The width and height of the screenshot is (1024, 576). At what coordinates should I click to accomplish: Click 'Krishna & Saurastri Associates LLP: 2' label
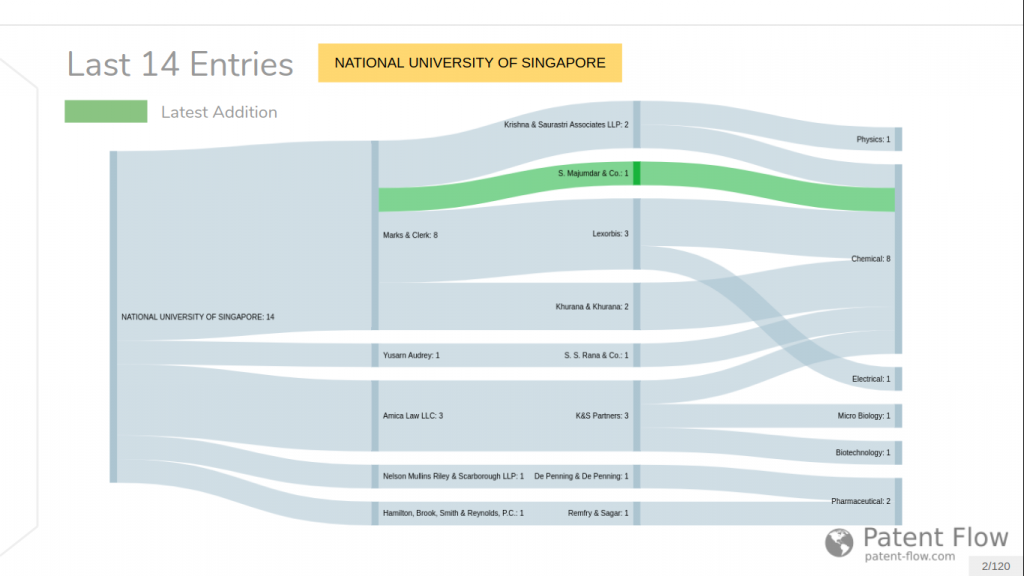click(566, 124)
